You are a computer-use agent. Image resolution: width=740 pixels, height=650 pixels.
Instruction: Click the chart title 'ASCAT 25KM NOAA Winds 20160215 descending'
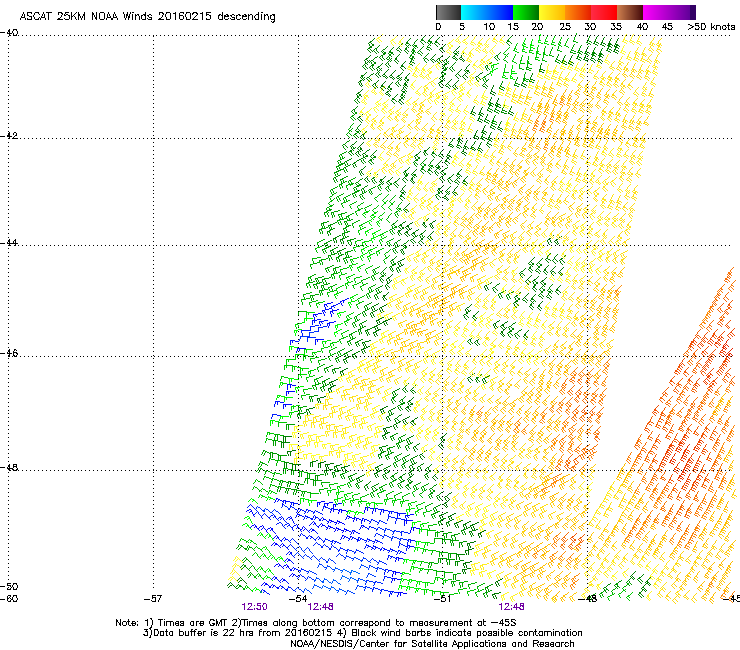coord(148,17)
